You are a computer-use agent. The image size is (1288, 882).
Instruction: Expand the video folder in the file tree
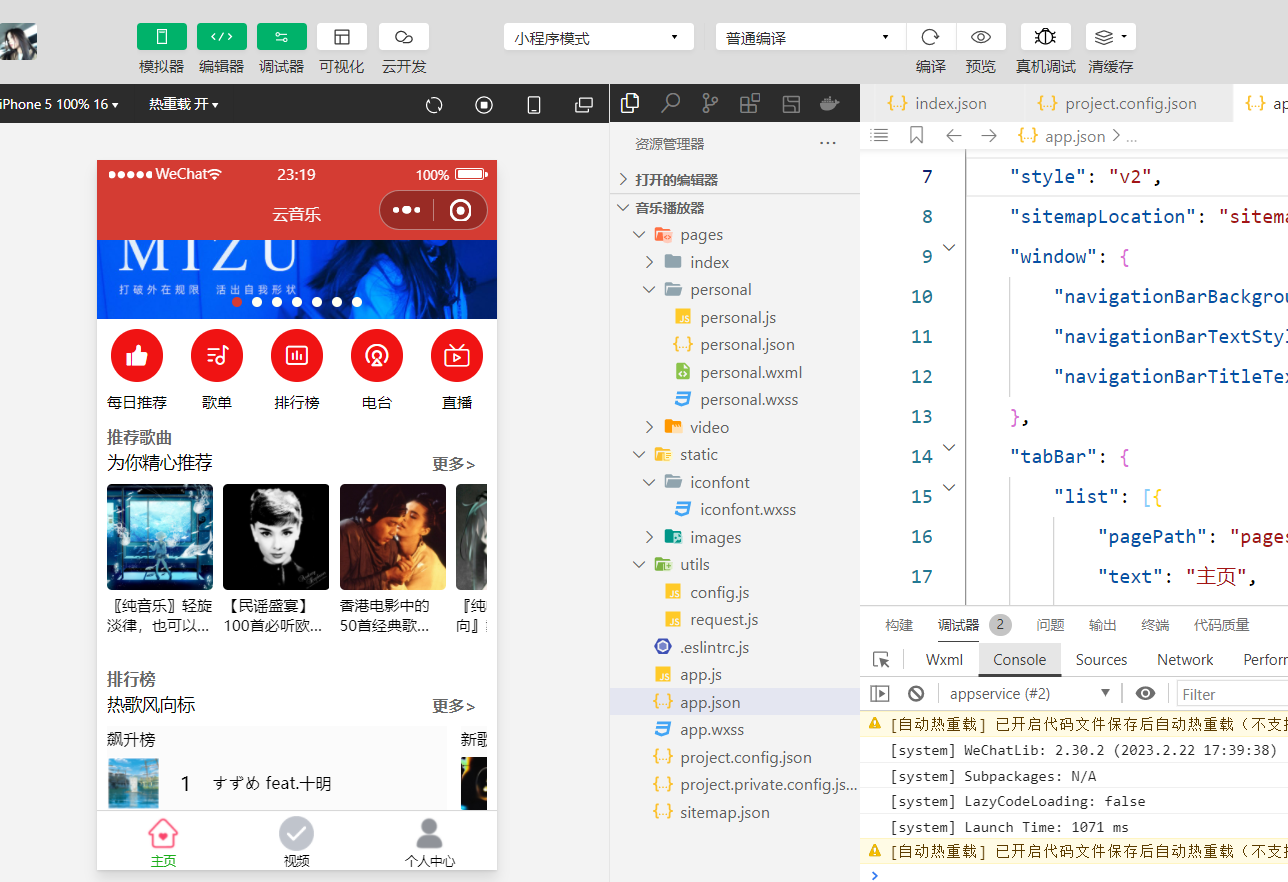[708, 427]
